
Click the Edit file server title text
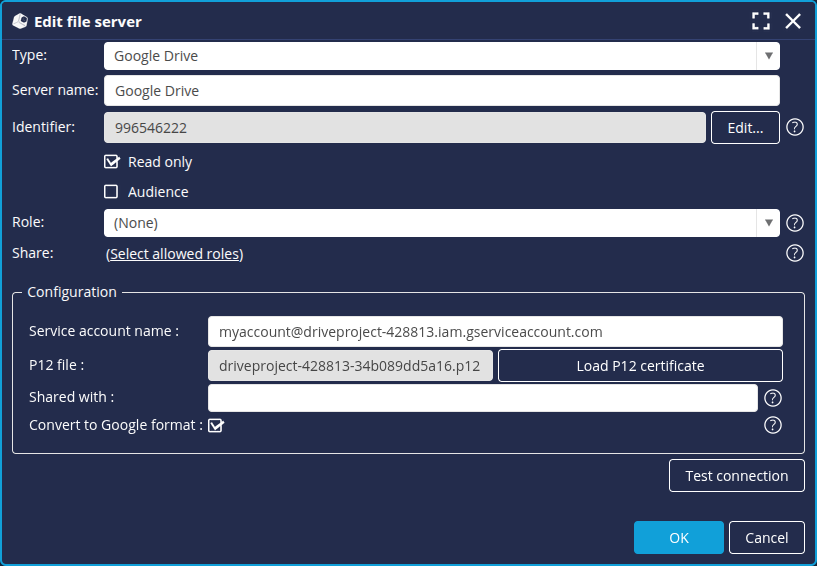click(88, 22)
